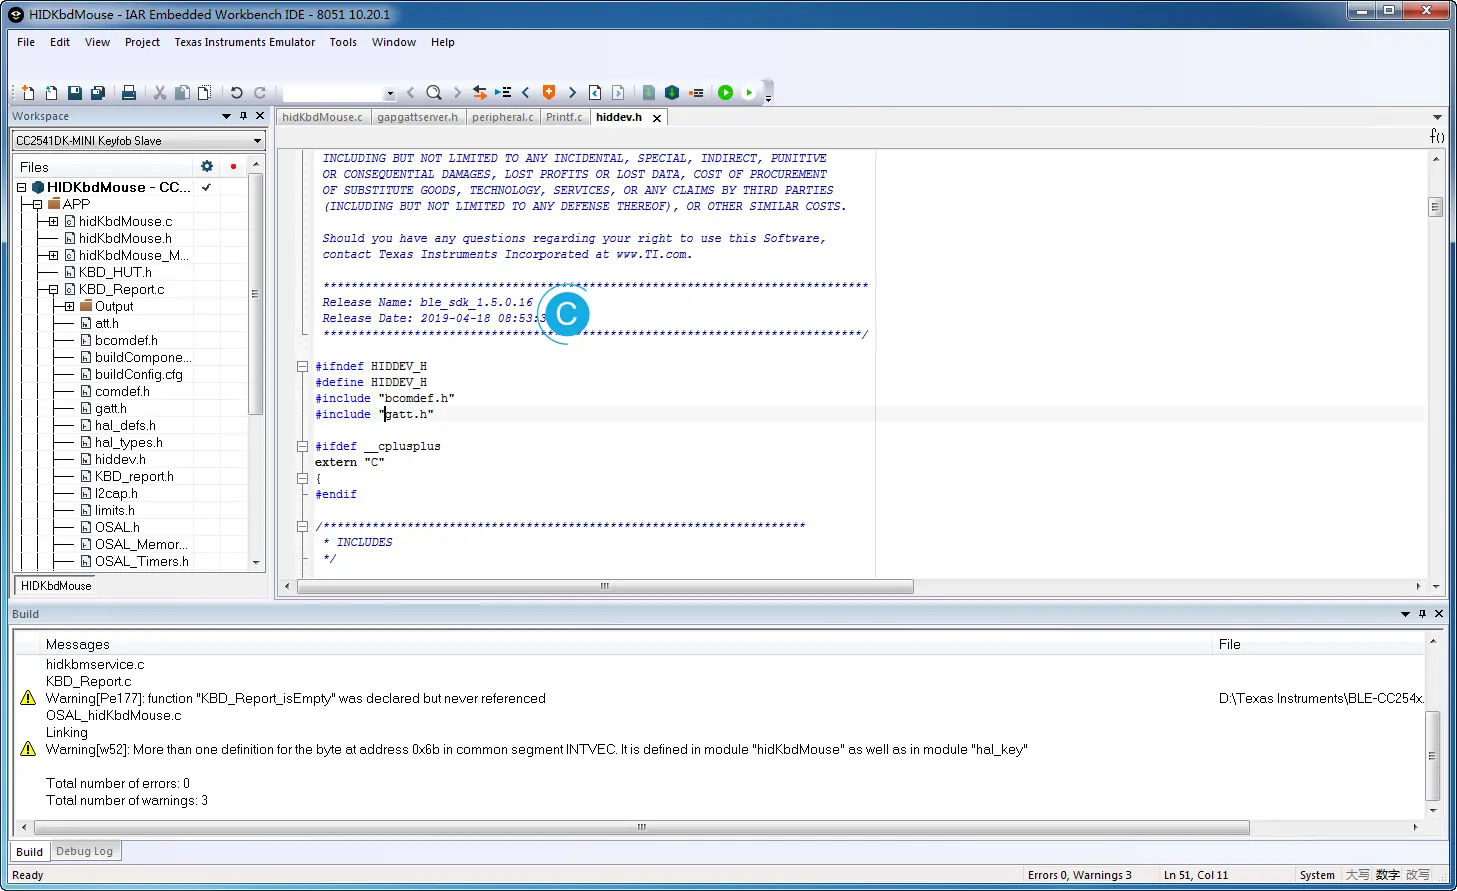The image size is (1457, 891).
Task: Click the Paste toolbar icon
Action: point(204,93)
